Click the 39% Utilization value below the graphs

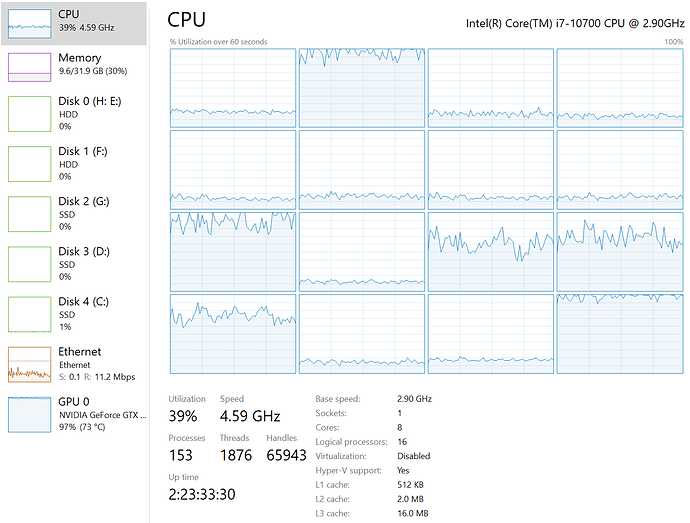coord(182,416)
